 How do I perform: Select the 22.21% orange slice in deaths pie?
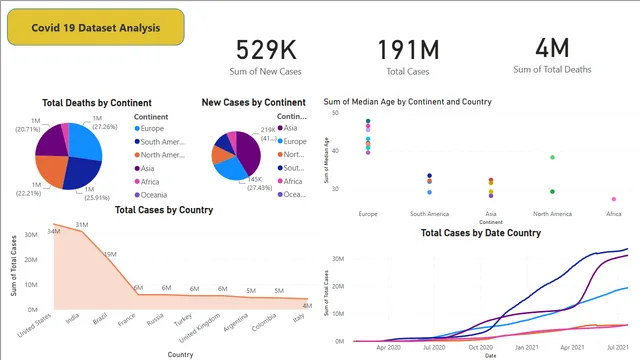(x=52, y=171)
